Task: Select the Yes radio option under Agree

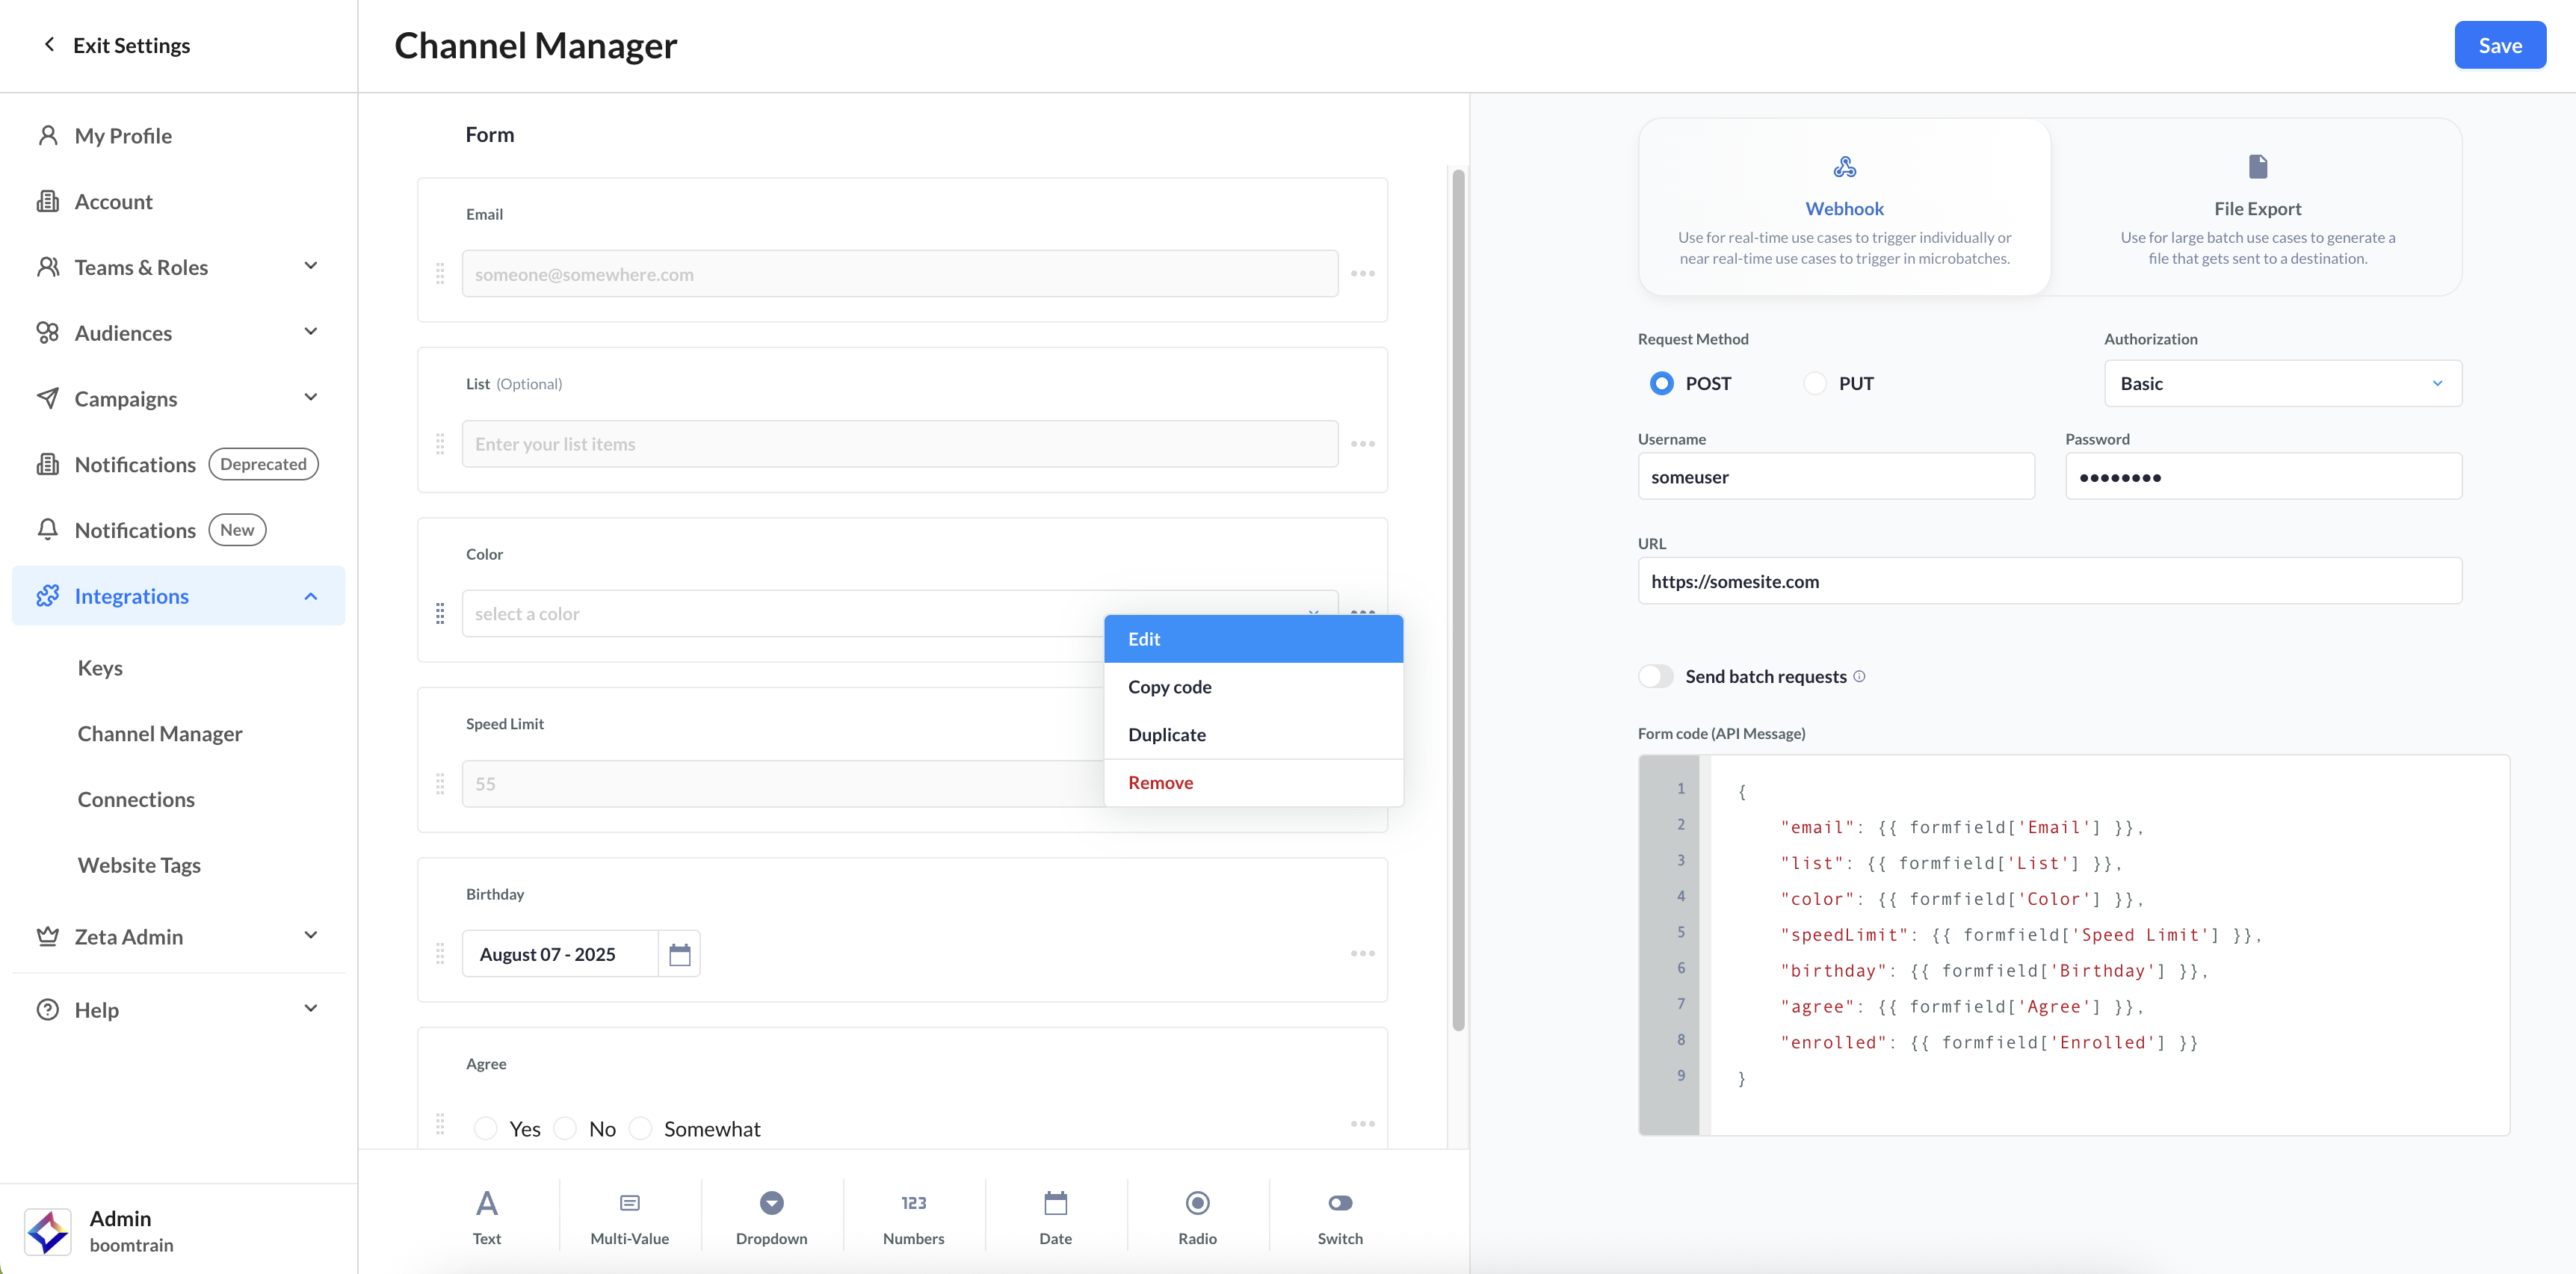Action: click(486, 1128)
